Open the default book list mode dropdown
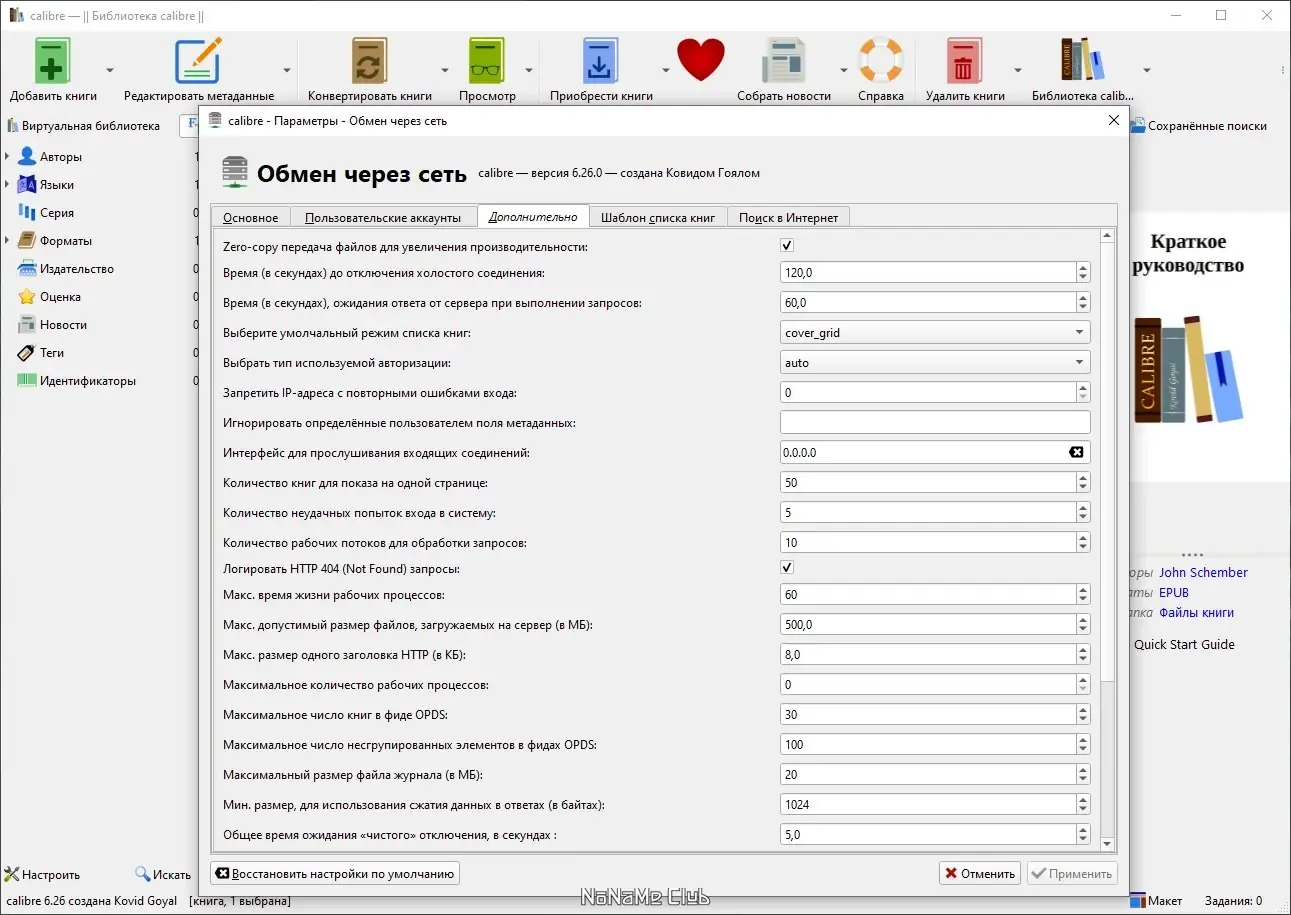 click(935, 333)
